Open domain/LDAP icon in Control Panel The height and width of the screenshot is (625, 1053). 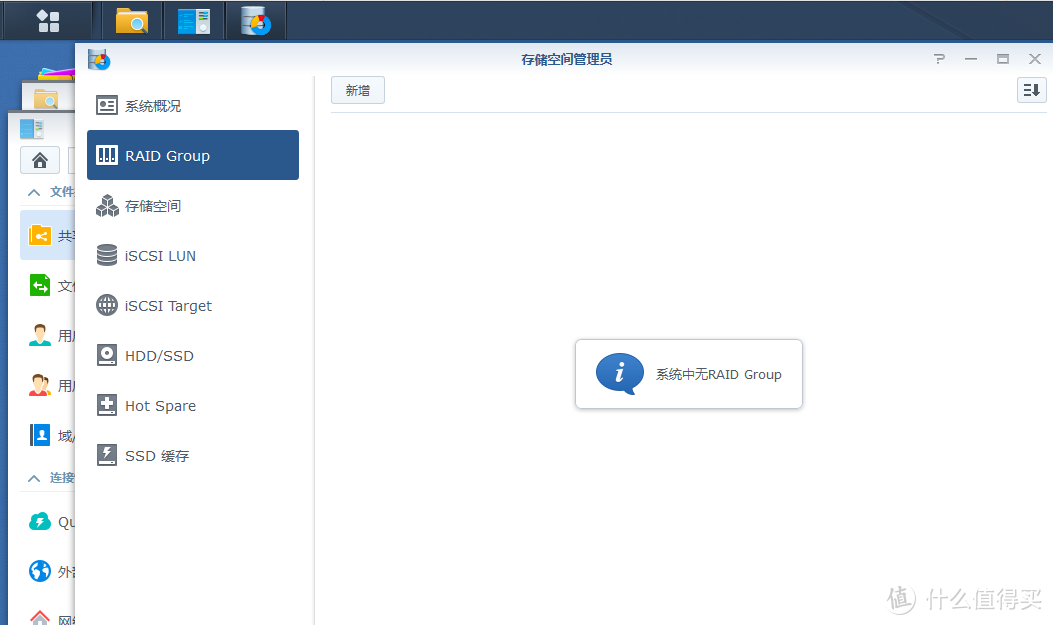click(x=40, y=435)
